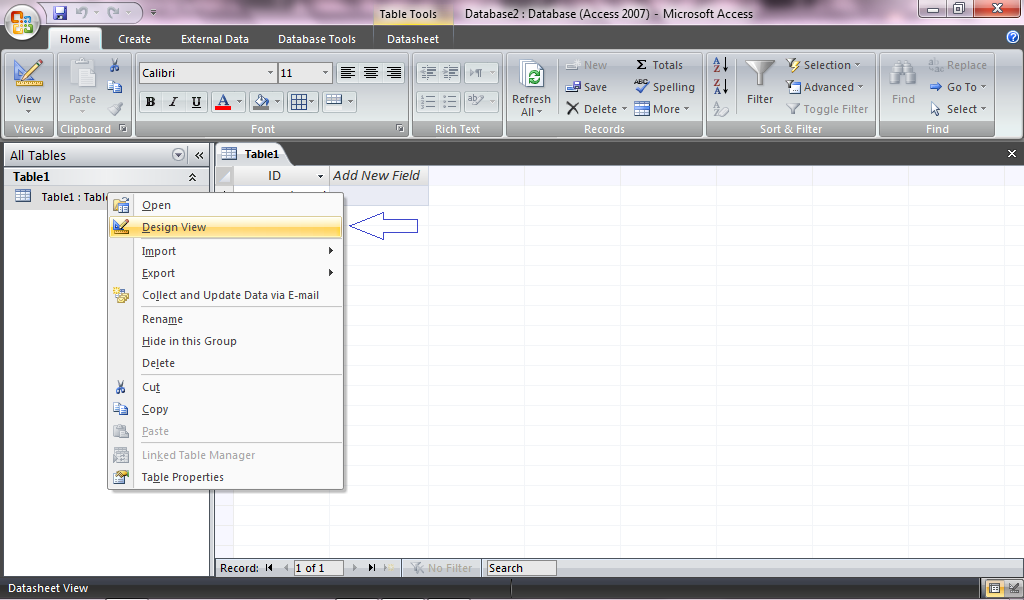Screen dimensions: 1024x600
Task: Click the Font Color red A swatch
Action: pos(223,101)
